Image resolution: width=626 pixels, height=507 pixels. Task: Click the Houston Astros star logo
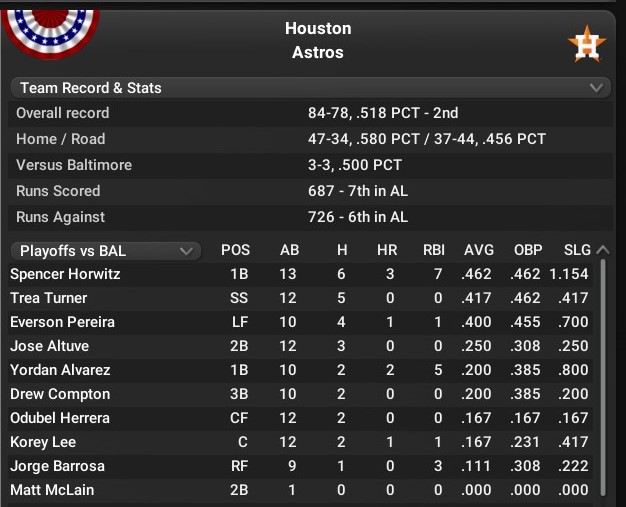click(x=586, y=44)
